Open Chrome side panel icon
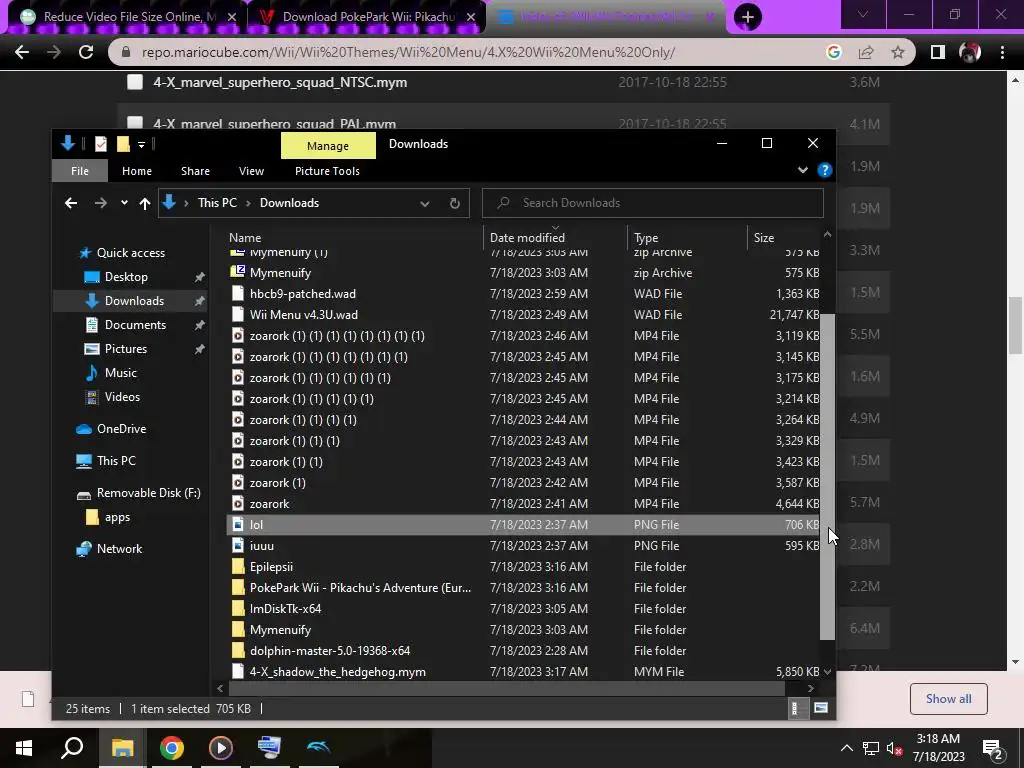Viewport: 1024px width, 768px height. tap(938, 52)
